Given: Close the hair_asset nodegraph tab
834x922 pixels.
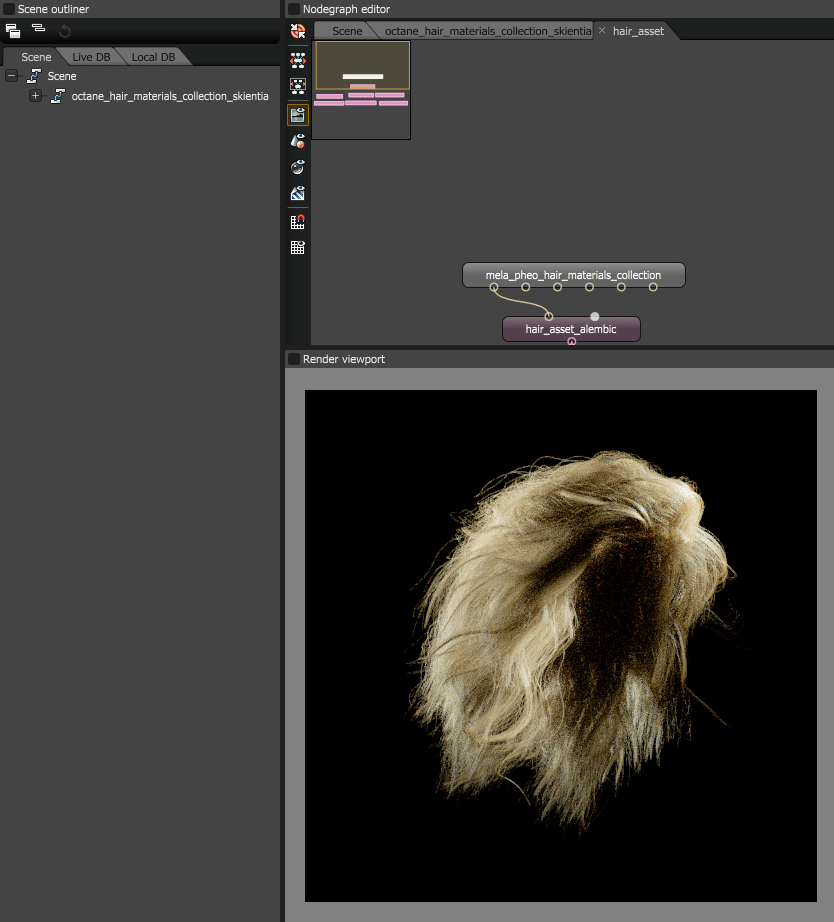Looking at the screenshot, I should [x=602, y=31].
